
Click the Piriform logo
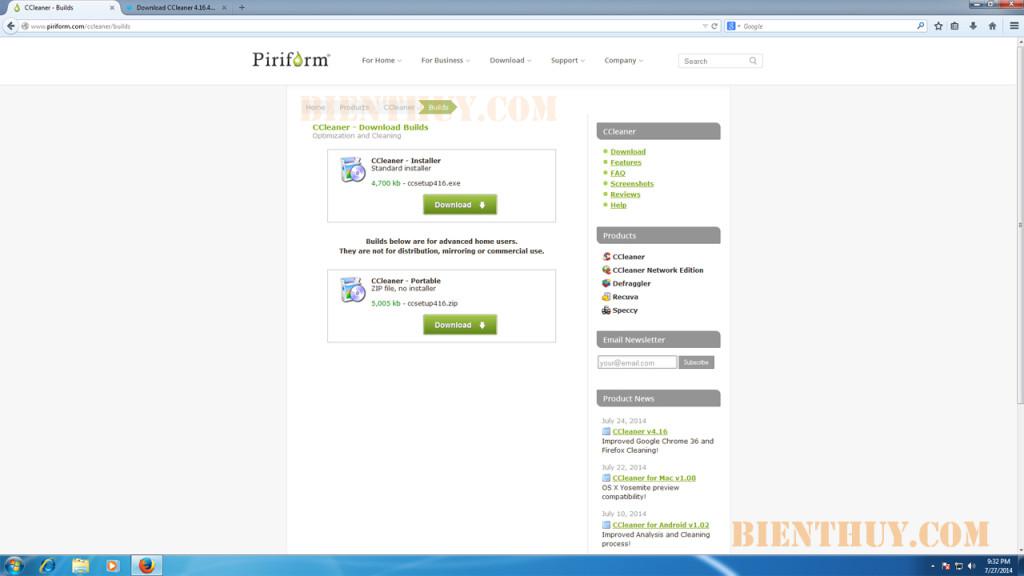coord(291,59)
